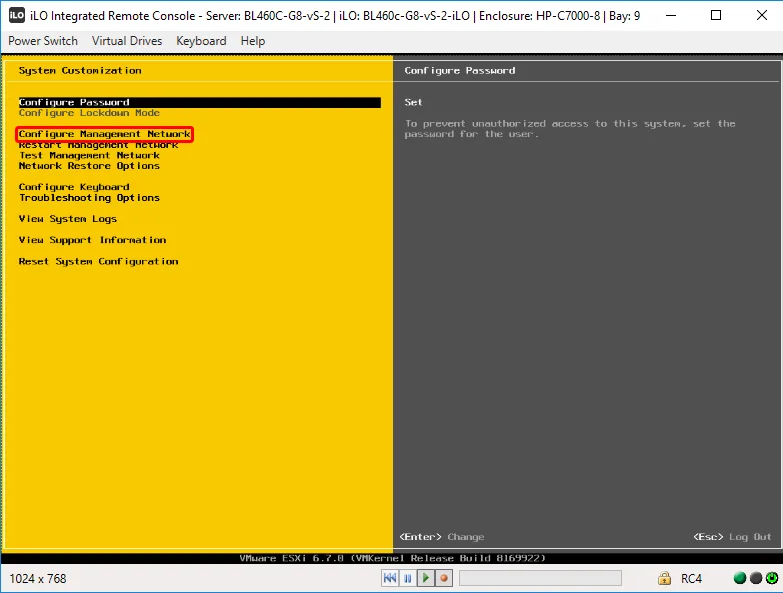Click the pause playback button
Screen dimensions: 783x593
[407, 578]
